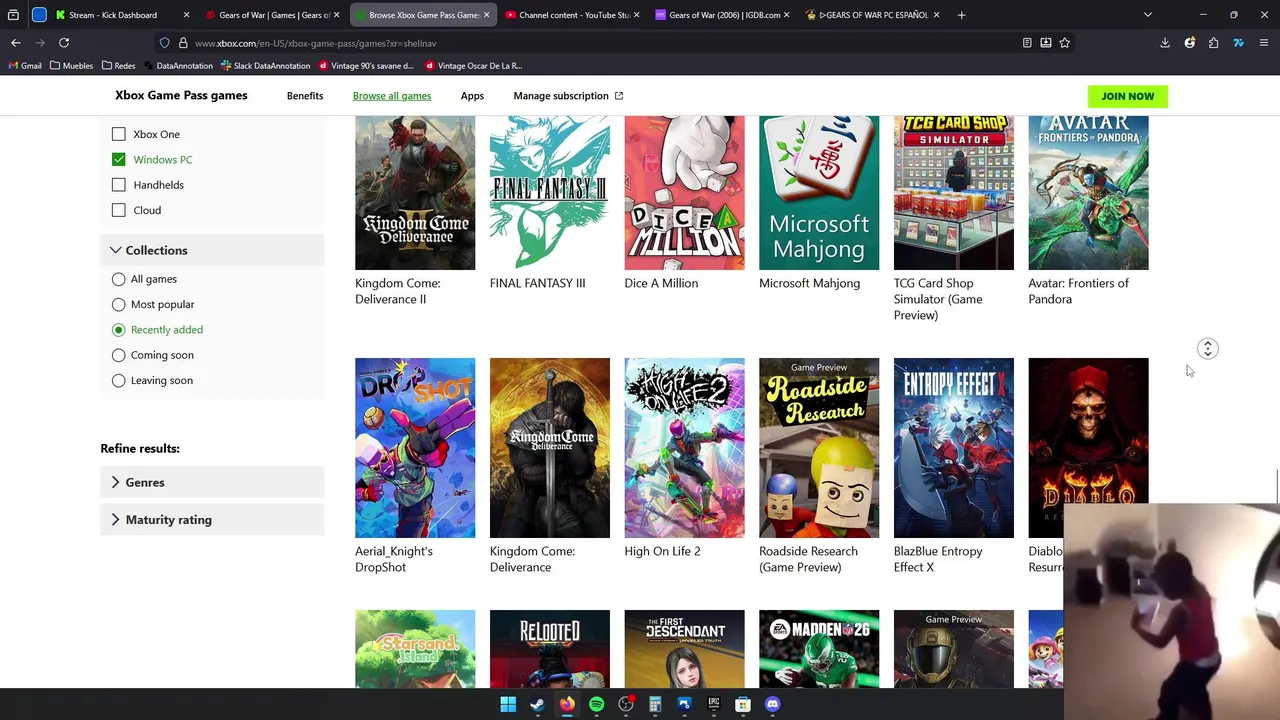The image size is (1280, 720).
Task: Open a new tab with the plus icon
Action: click(x=961, y=15)
